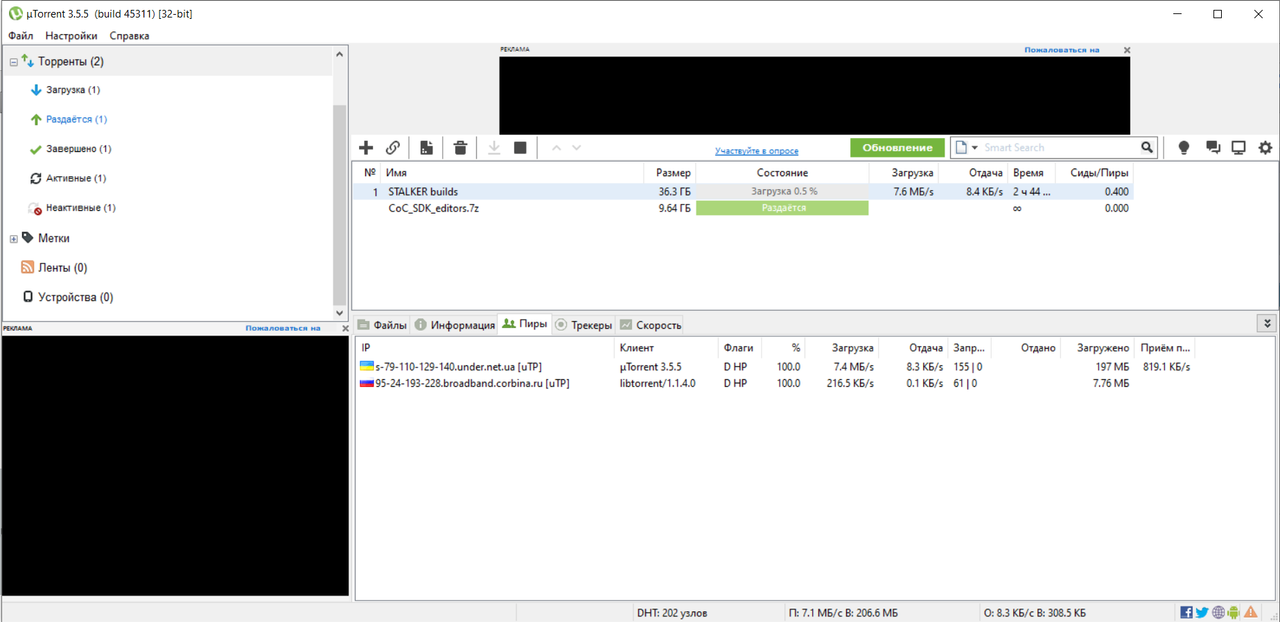Sort peers by Клиент column header
This screenshot has height=622, width=1280.
pos(665,348)
